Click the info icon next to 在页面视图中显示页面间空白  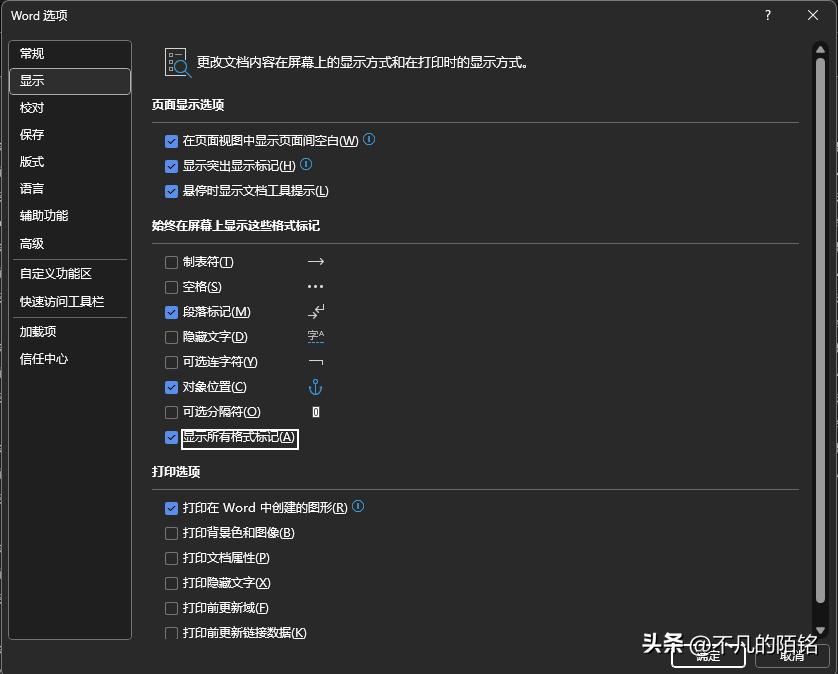[x=368, y=140]
